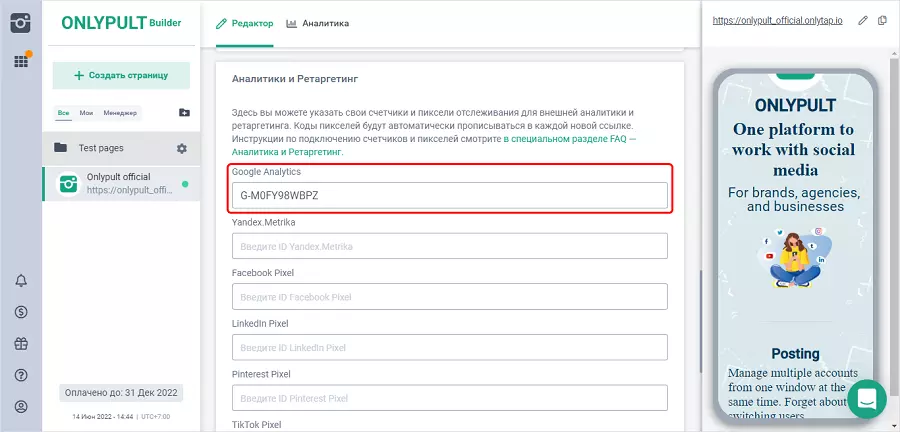Click the Создать страницу button
This screenshot has height=432, width=900.
[120, 75]
